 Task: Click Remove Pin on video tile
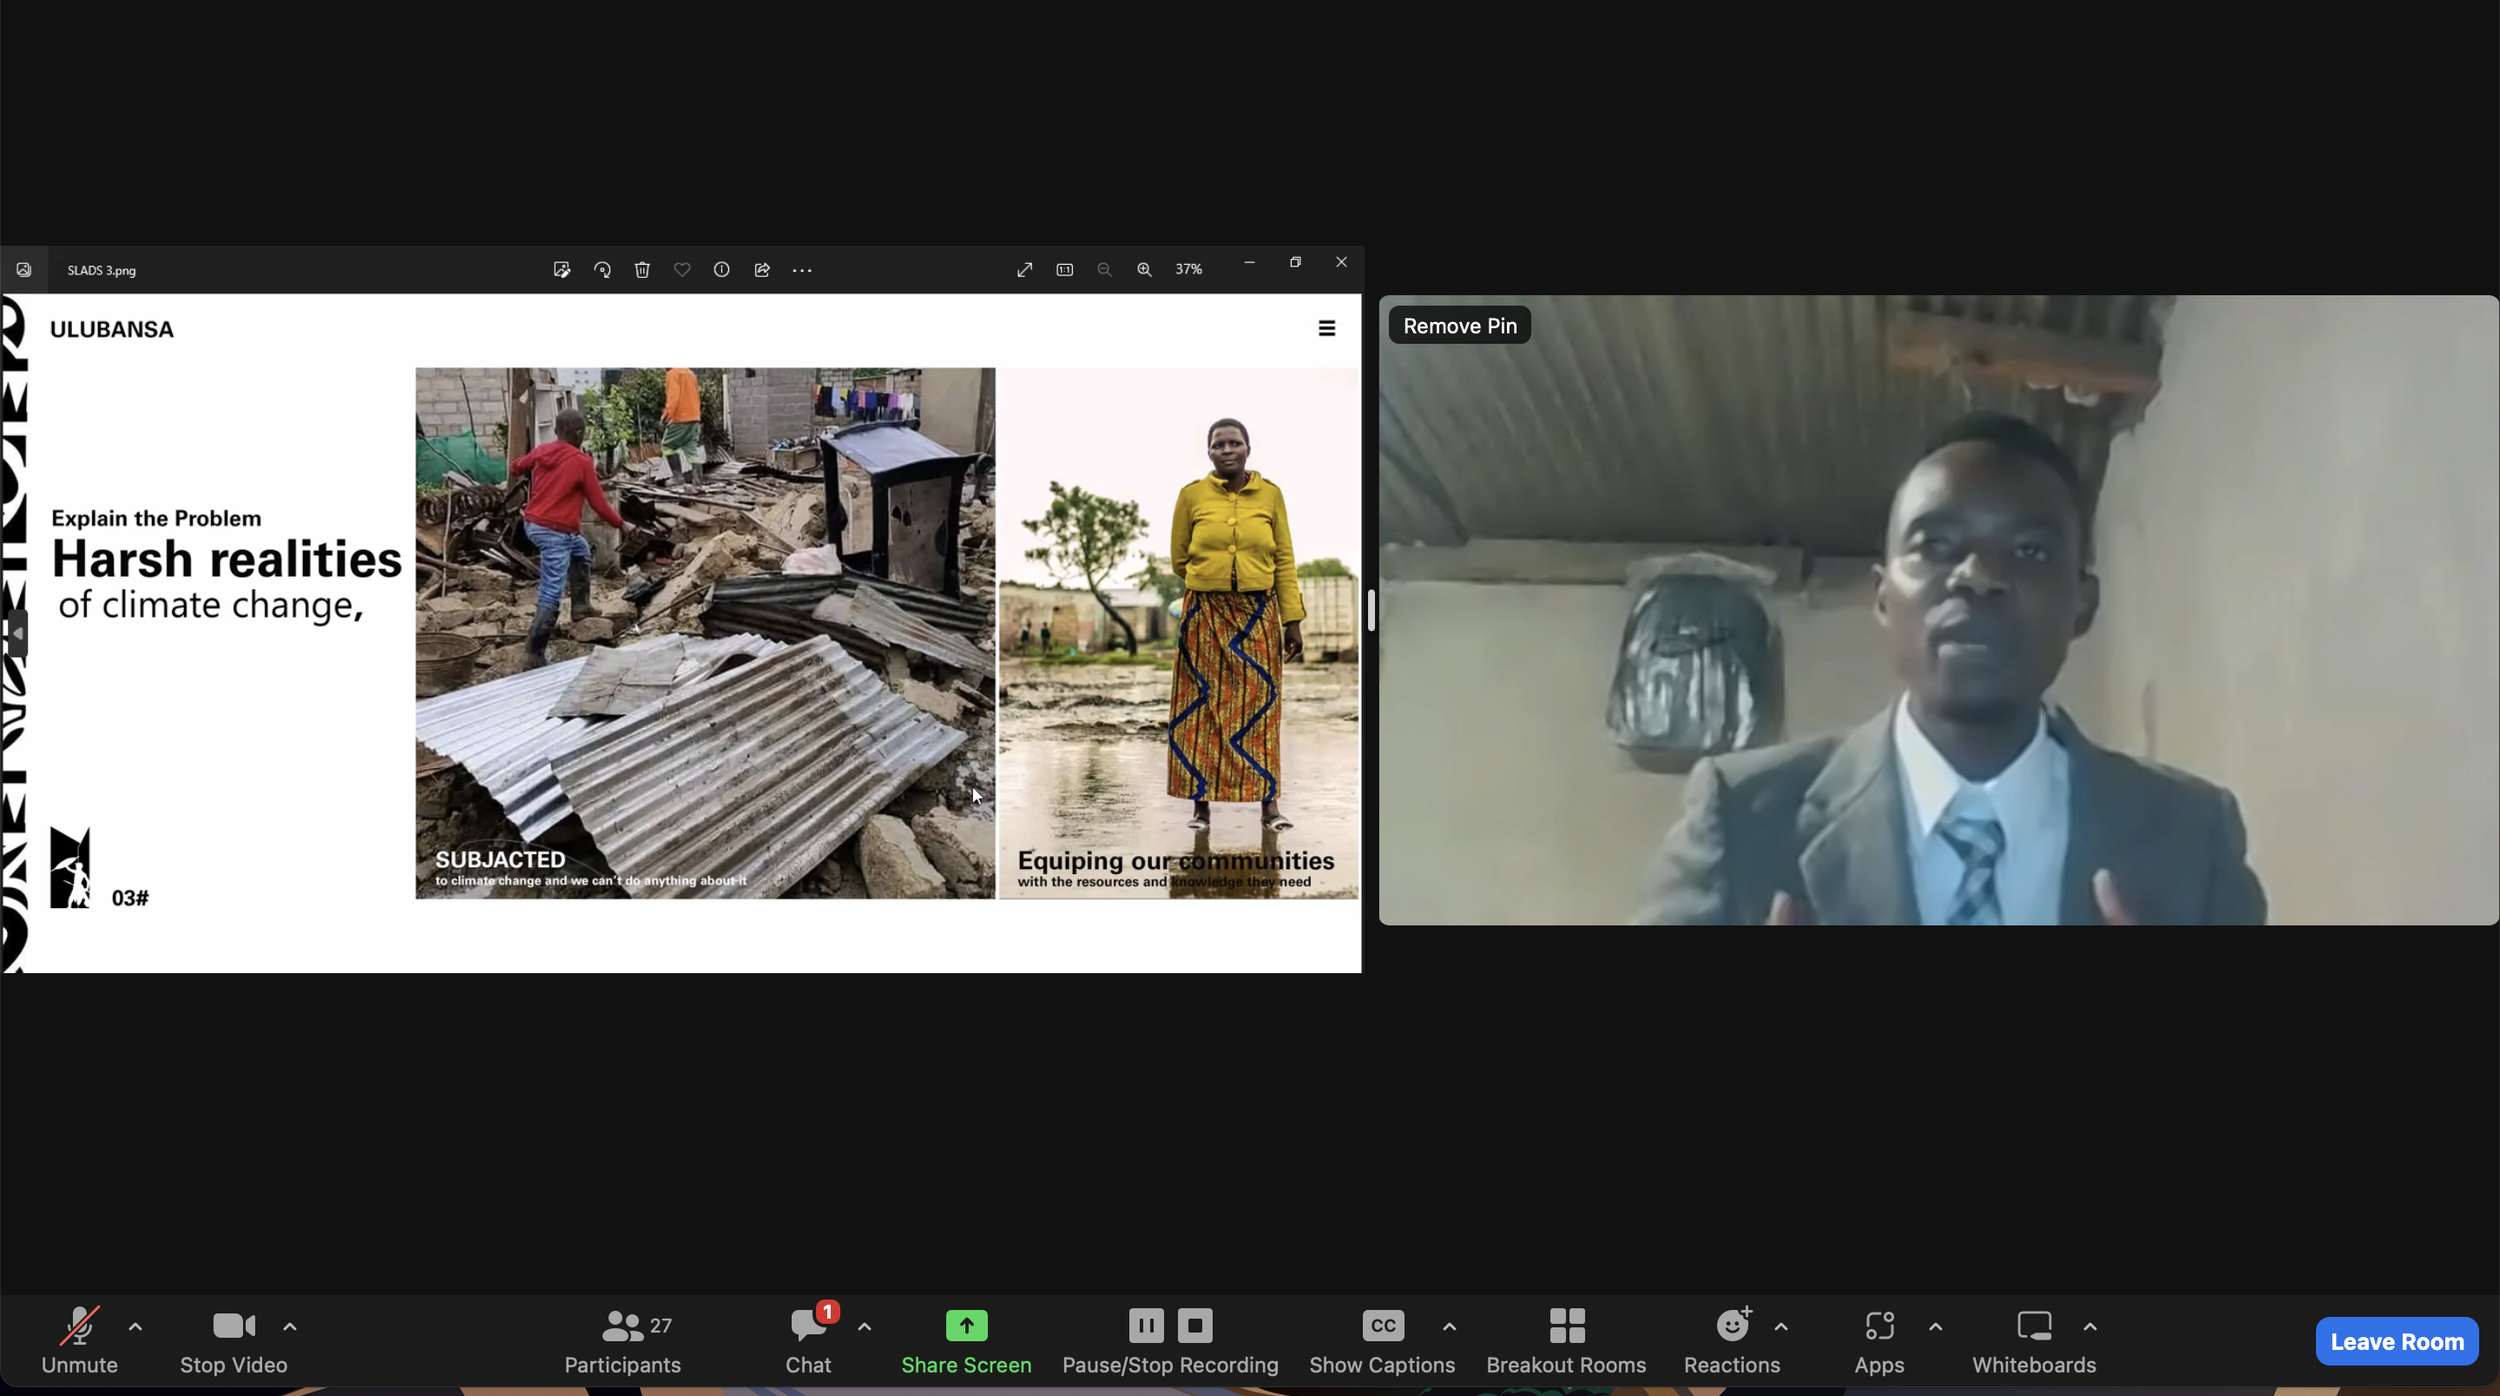[1460, 325]
